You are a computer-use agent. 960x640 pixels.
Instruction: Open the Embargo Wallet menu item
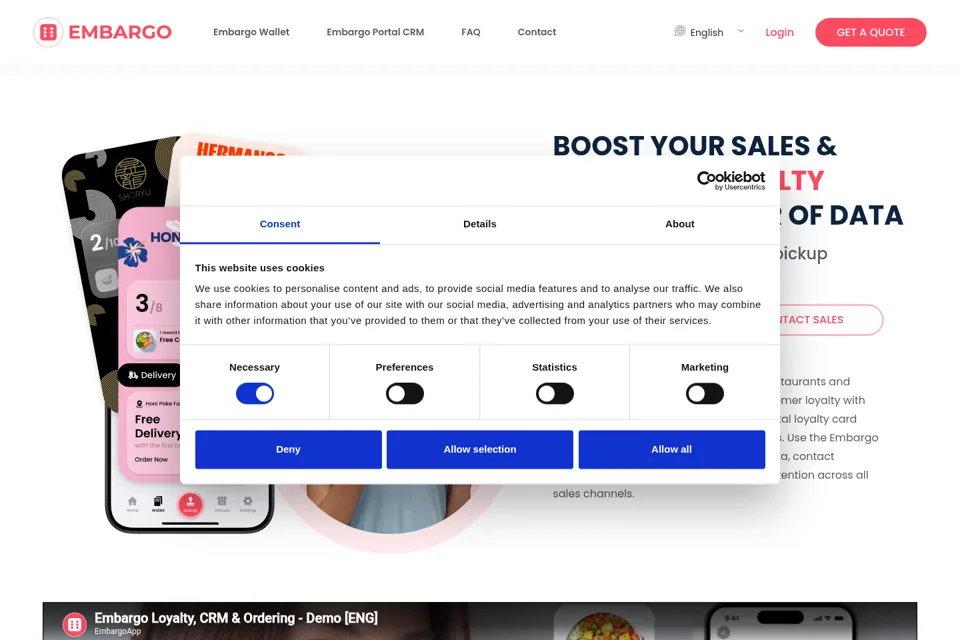[251, 32]
